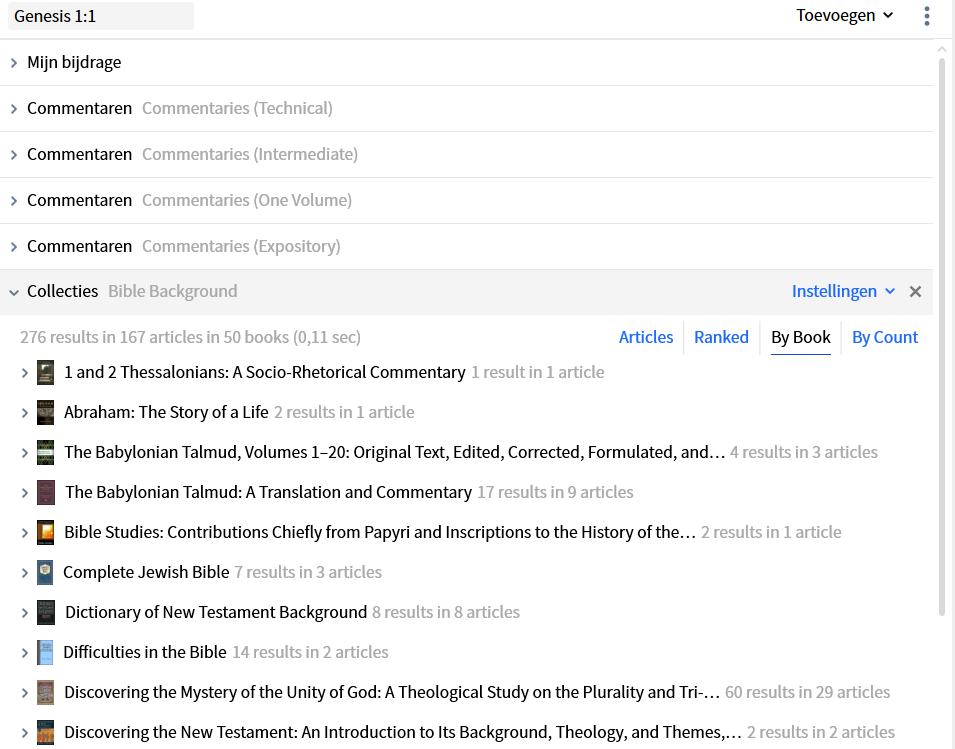Click Complete Jewish Bible cover thumbnail
Viewport: 955px width, 749px height.
coord(45,573)
